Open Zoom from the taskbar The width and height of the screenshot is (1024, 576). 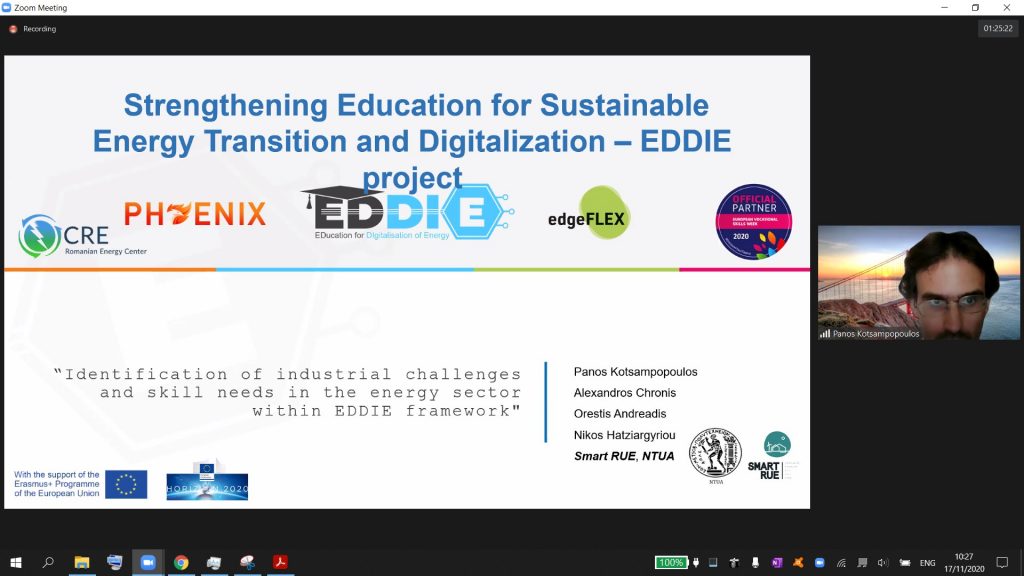click(x=148, y=563)
